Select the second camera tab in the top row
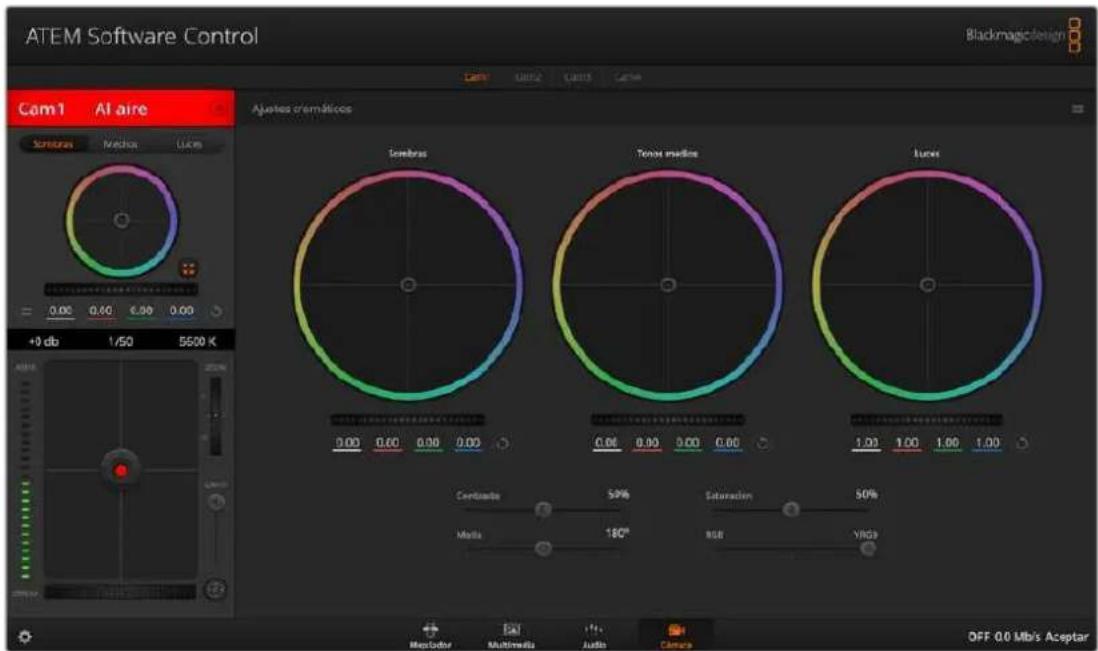The image size is (1098, 651). [527, 77]
